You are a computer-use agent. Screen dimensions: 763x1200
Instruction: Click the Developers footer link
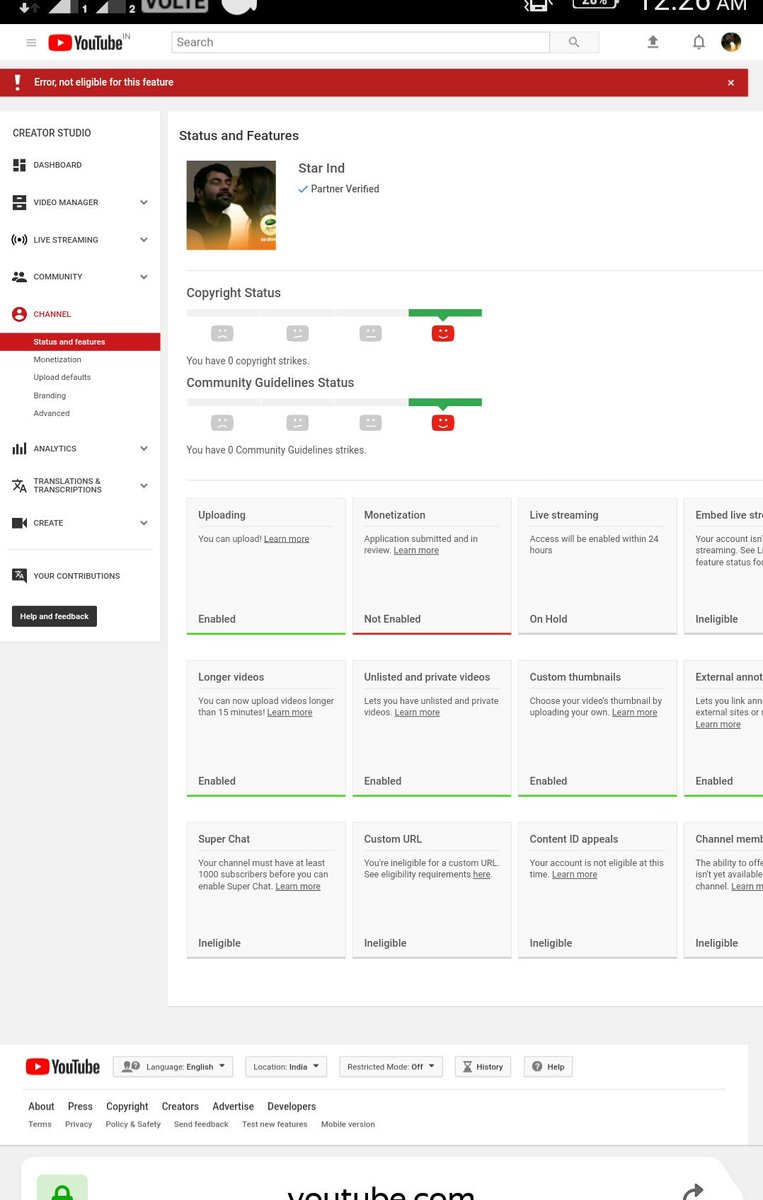coord(291,1107)
